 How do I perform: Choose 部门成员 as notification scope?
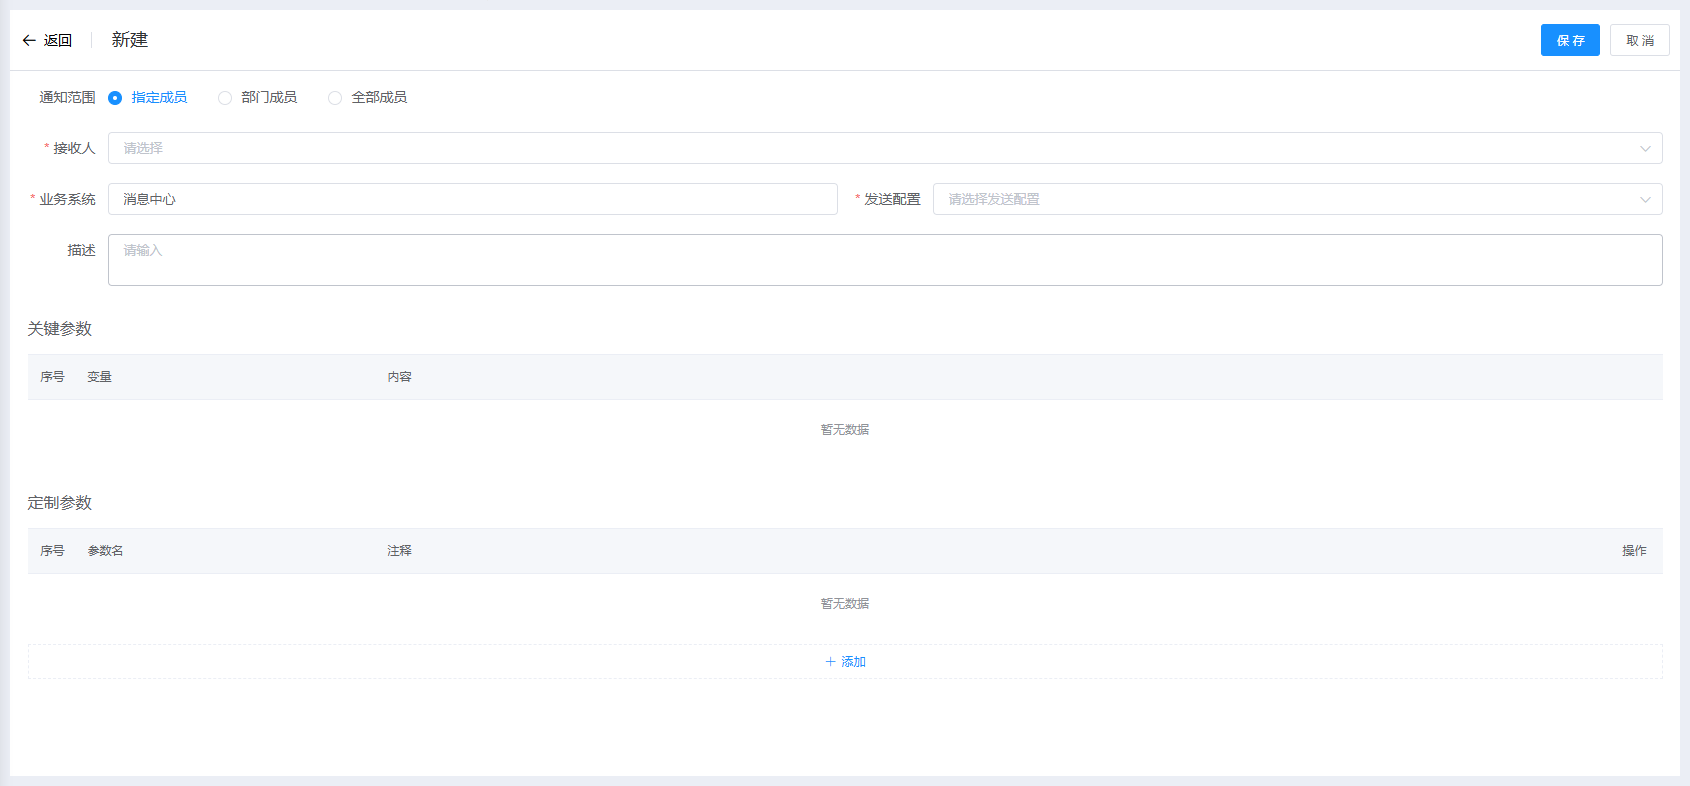(225, 98)
